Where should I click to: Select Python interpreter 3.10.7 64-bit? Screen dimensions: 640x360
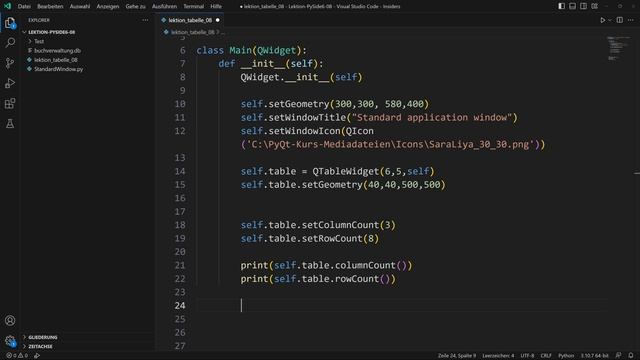pyautogui.click(x=594, y=356)
